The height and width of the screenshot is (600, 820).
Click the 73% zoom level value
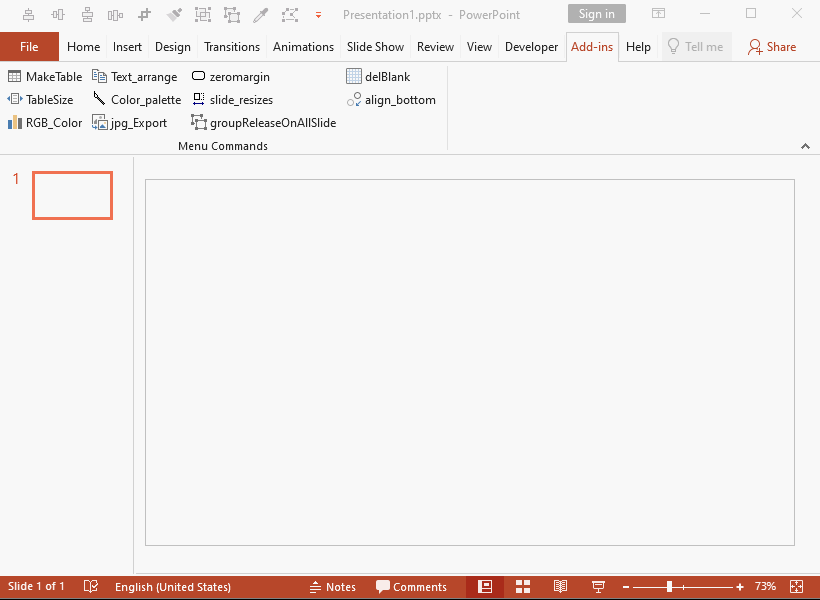coord(766,586)
